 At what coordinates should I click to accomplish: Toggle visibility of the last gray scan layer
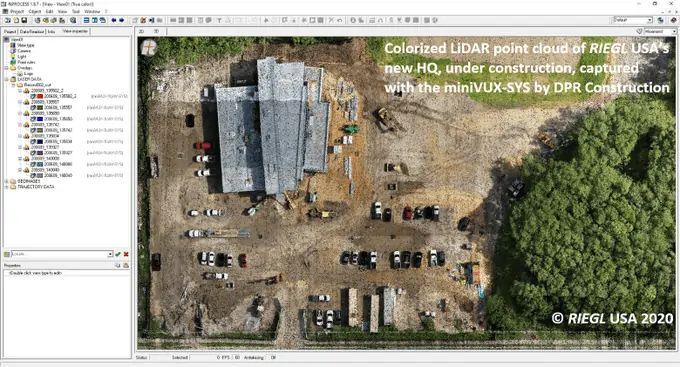[33, 176]
